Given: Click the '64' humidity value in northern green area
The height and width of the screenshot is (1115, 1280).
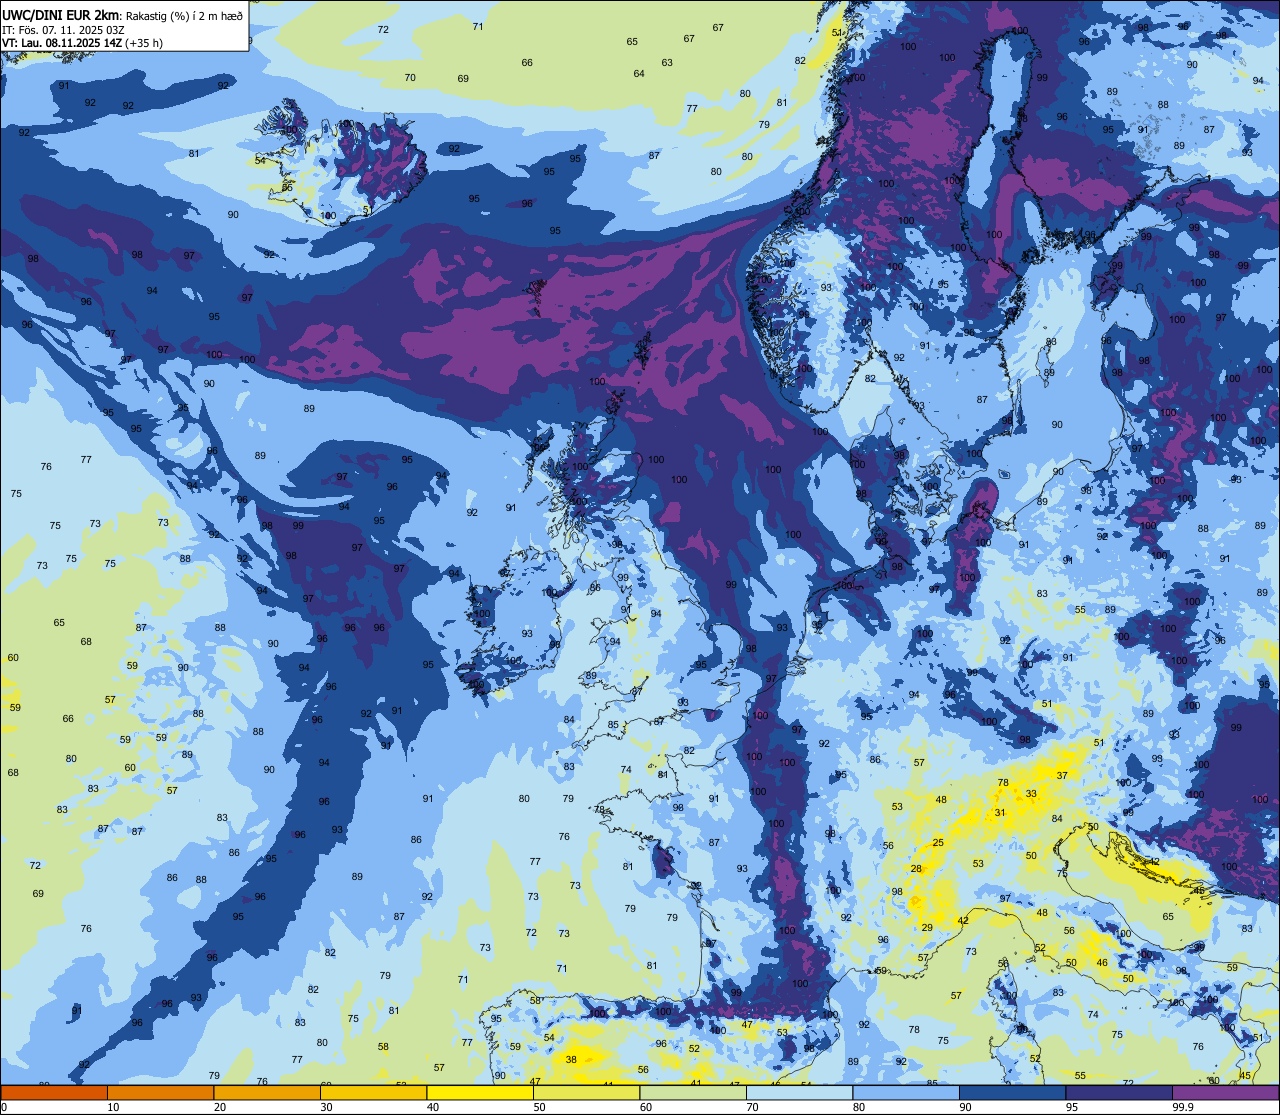Looking at the screenshot, I should point(639,73).
